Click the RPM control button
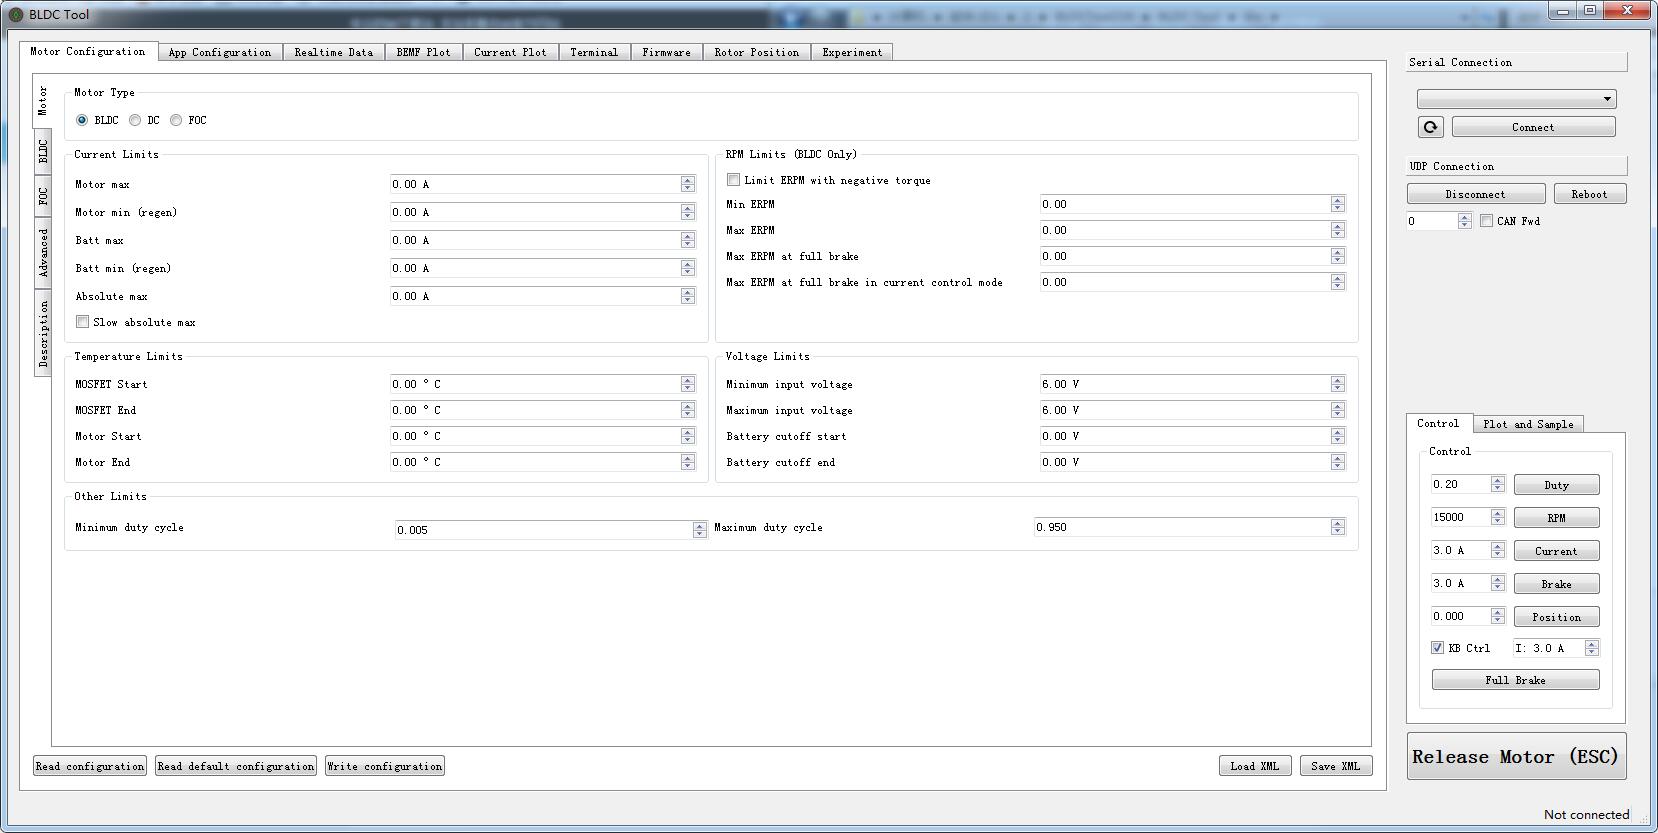1658x833 pixels. [1557, 518]
